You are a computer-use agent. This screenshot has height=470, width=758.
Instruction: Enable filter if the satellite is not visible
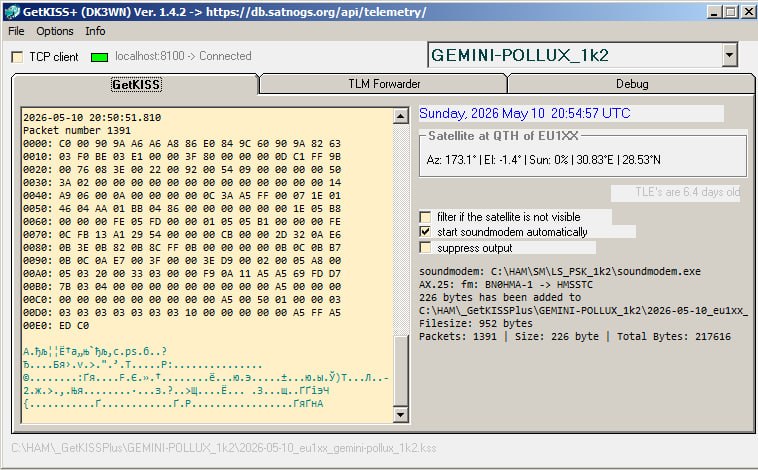[x=425, y=217]
